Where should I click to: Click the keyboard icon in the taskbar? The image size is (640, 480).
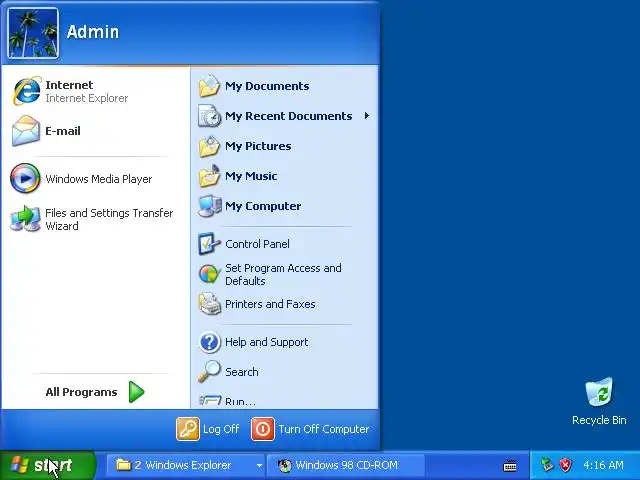coord(510,465)
